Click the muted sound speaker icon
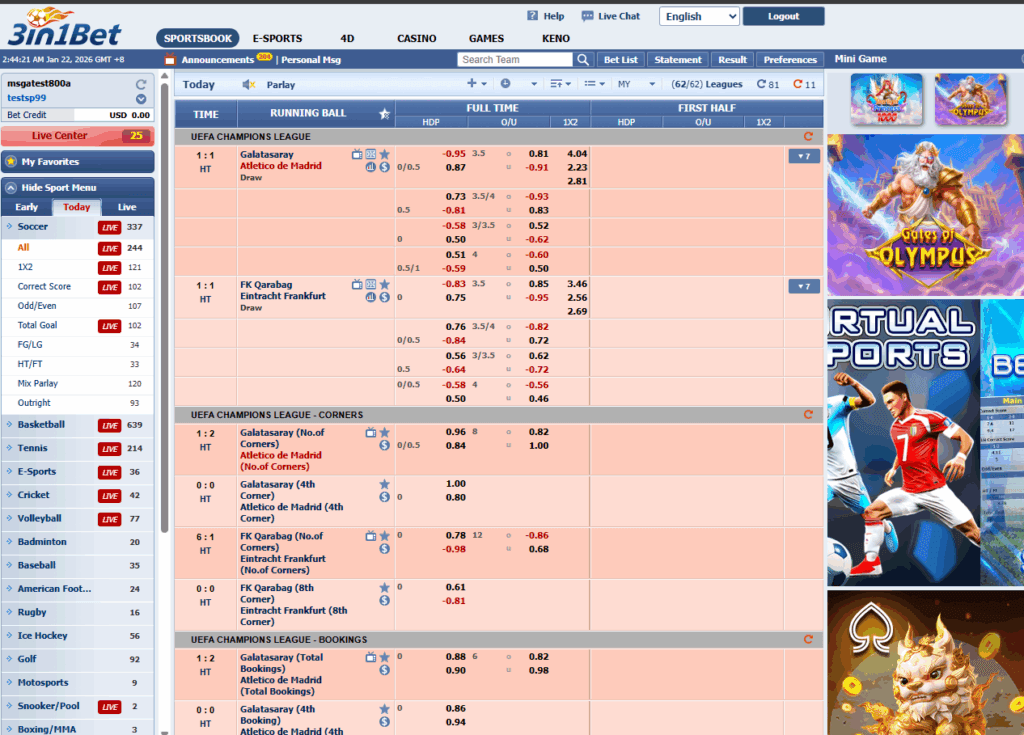Viewport: 1024px width, 735px height. point(249,85)
